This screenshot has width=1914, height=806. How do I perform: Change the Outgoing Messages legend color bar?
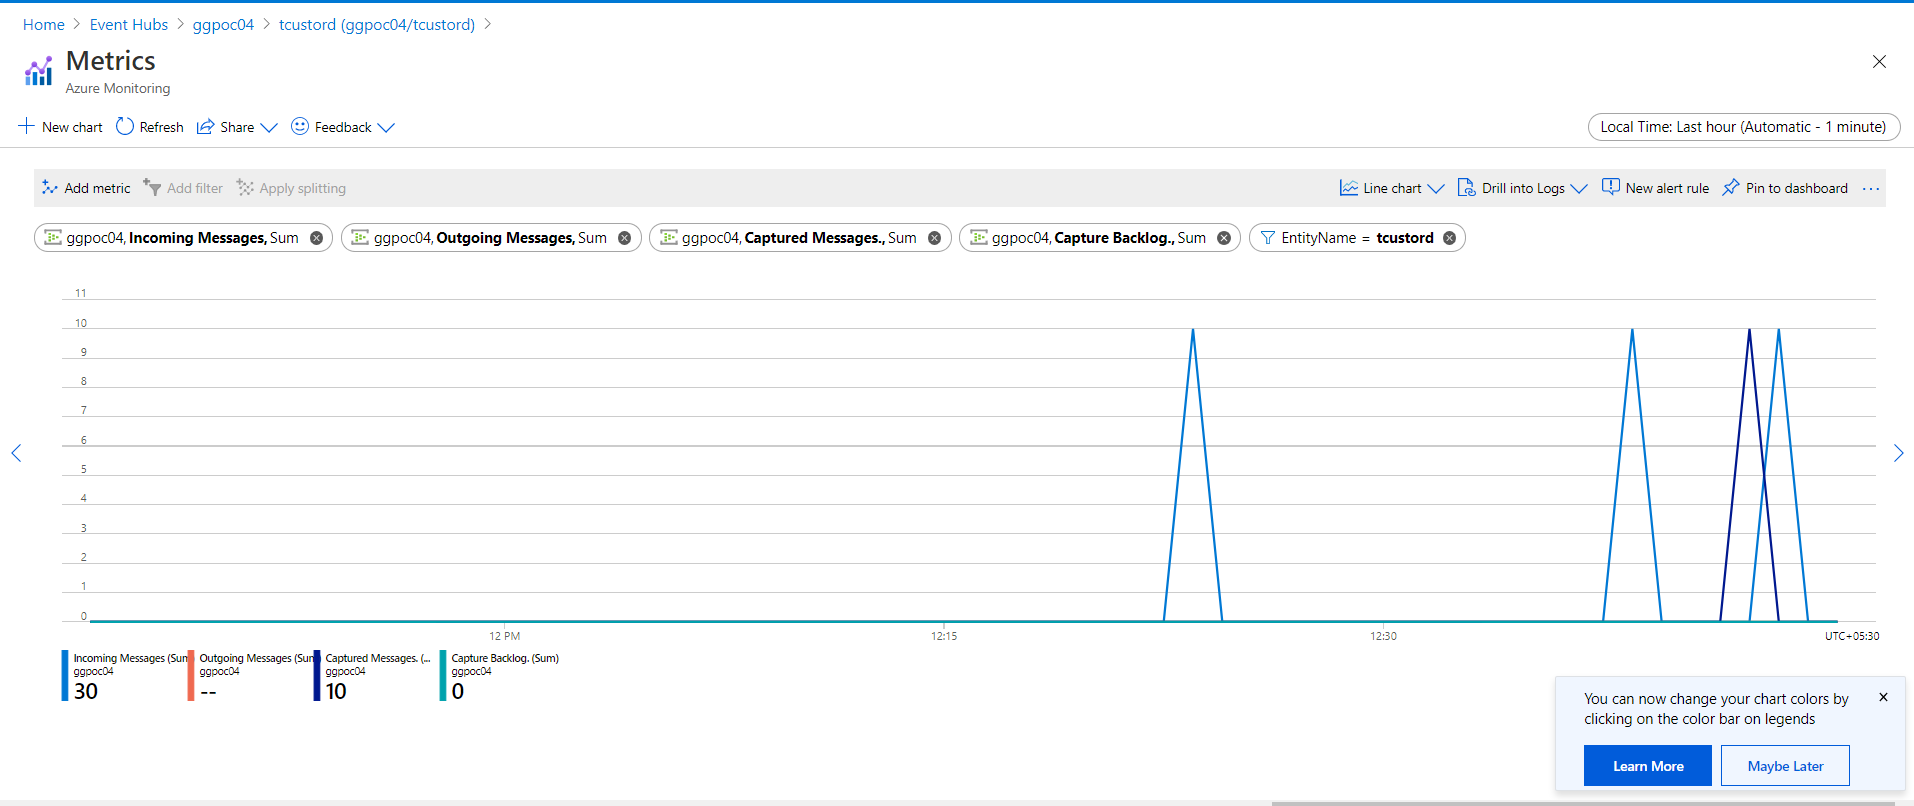191,676
